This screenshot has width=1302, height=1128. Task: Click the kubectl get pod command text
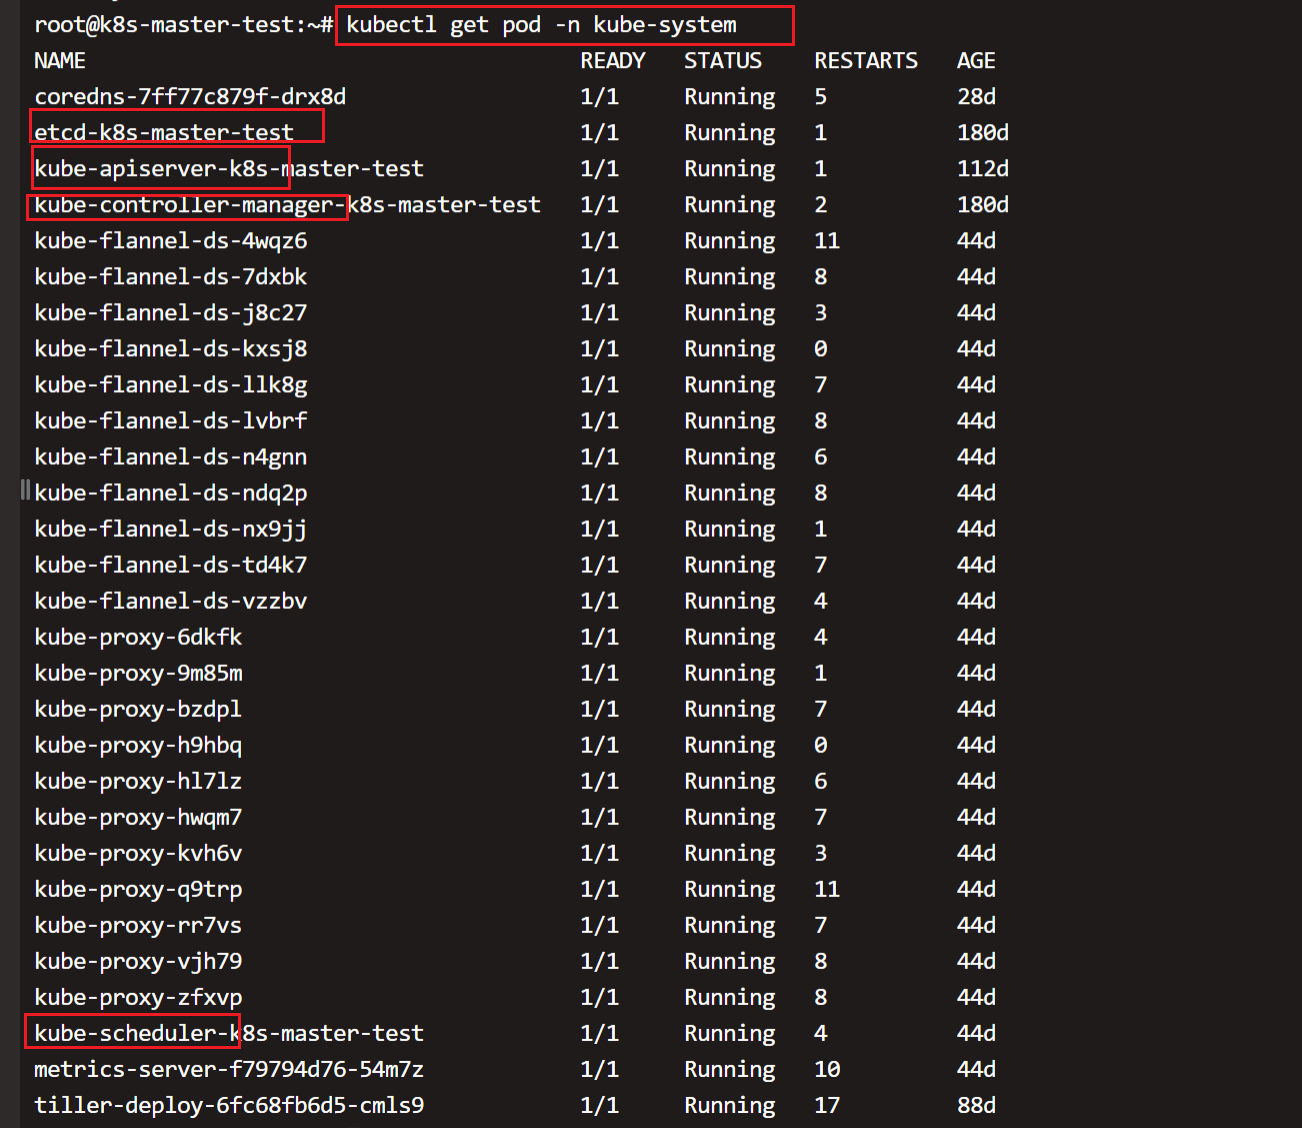click(x=541, y=25)
